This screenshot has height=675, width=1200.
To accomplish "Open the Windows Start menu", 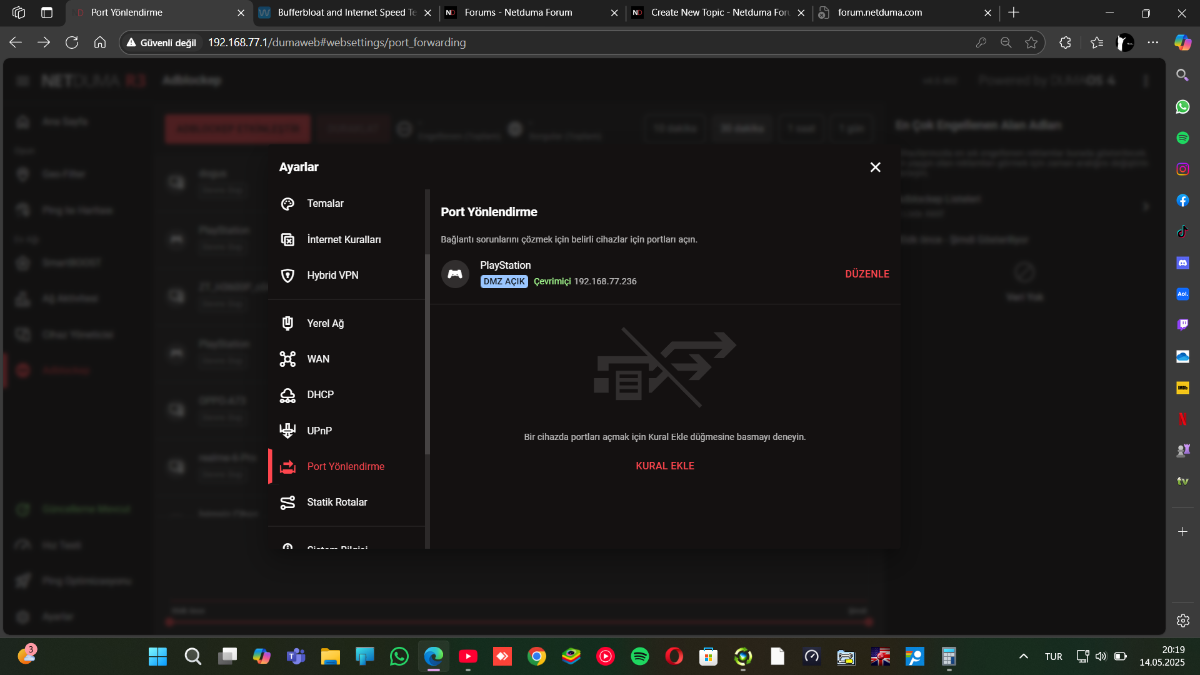I will [x=158, y=656].
